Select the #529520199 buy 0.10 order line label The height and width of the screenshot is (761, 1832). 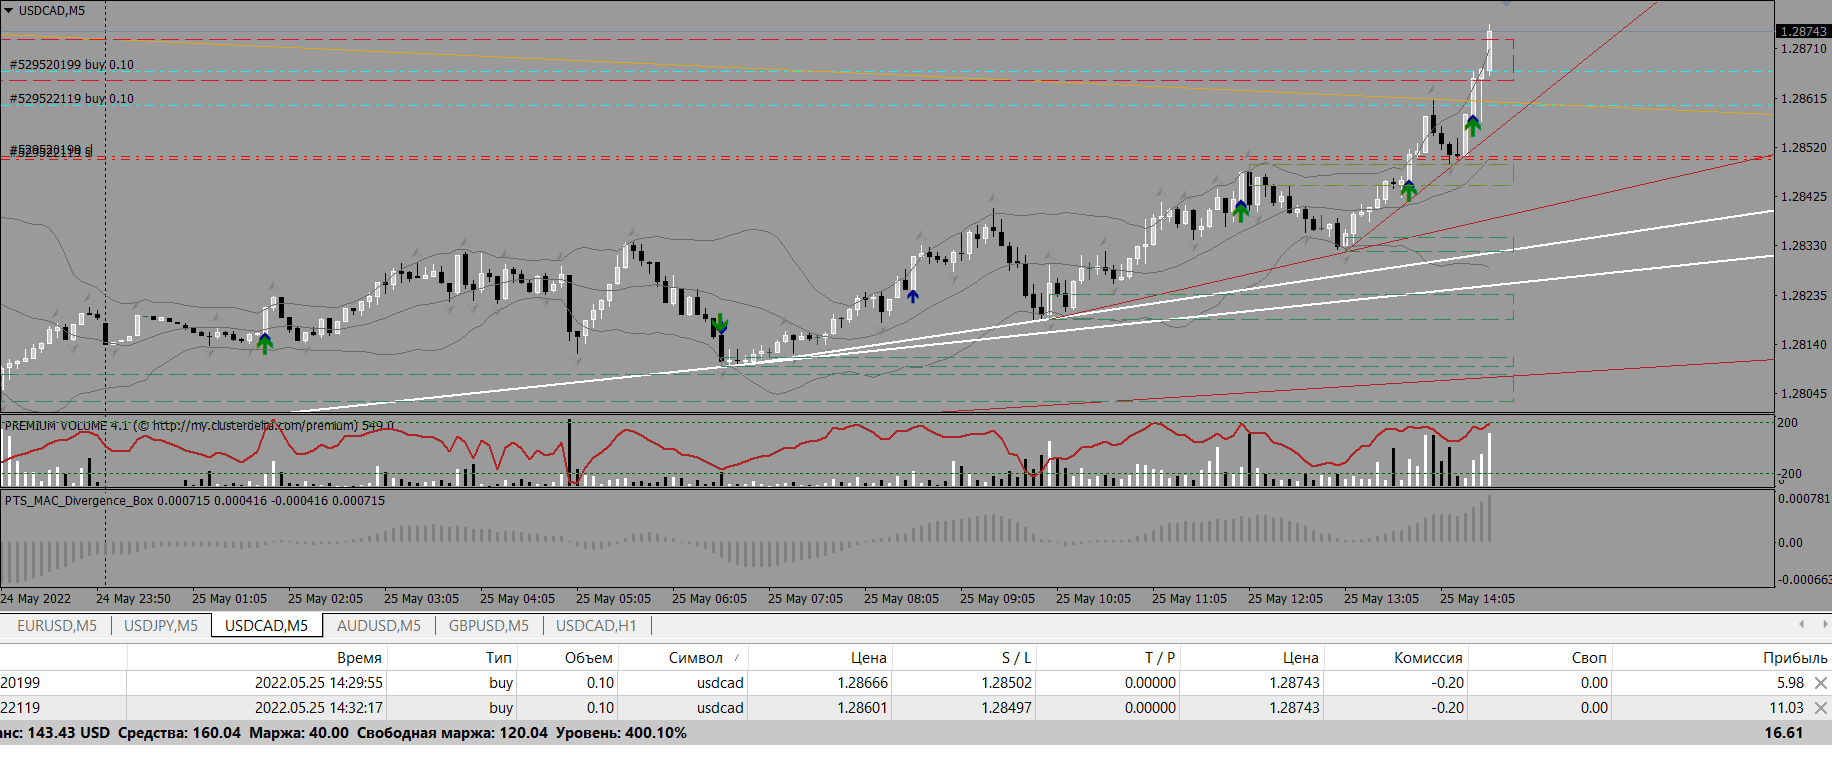pos(72,65)
